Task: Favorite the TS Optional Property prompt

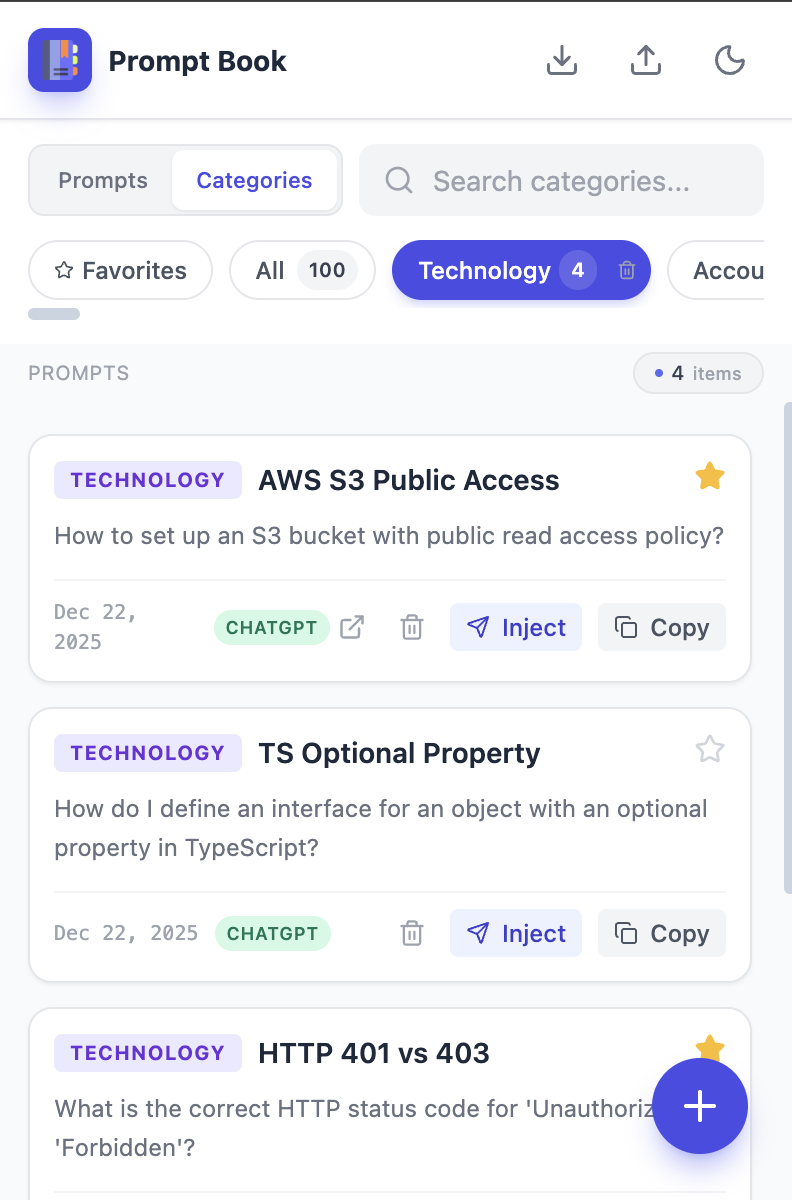Action: point(710,749)
